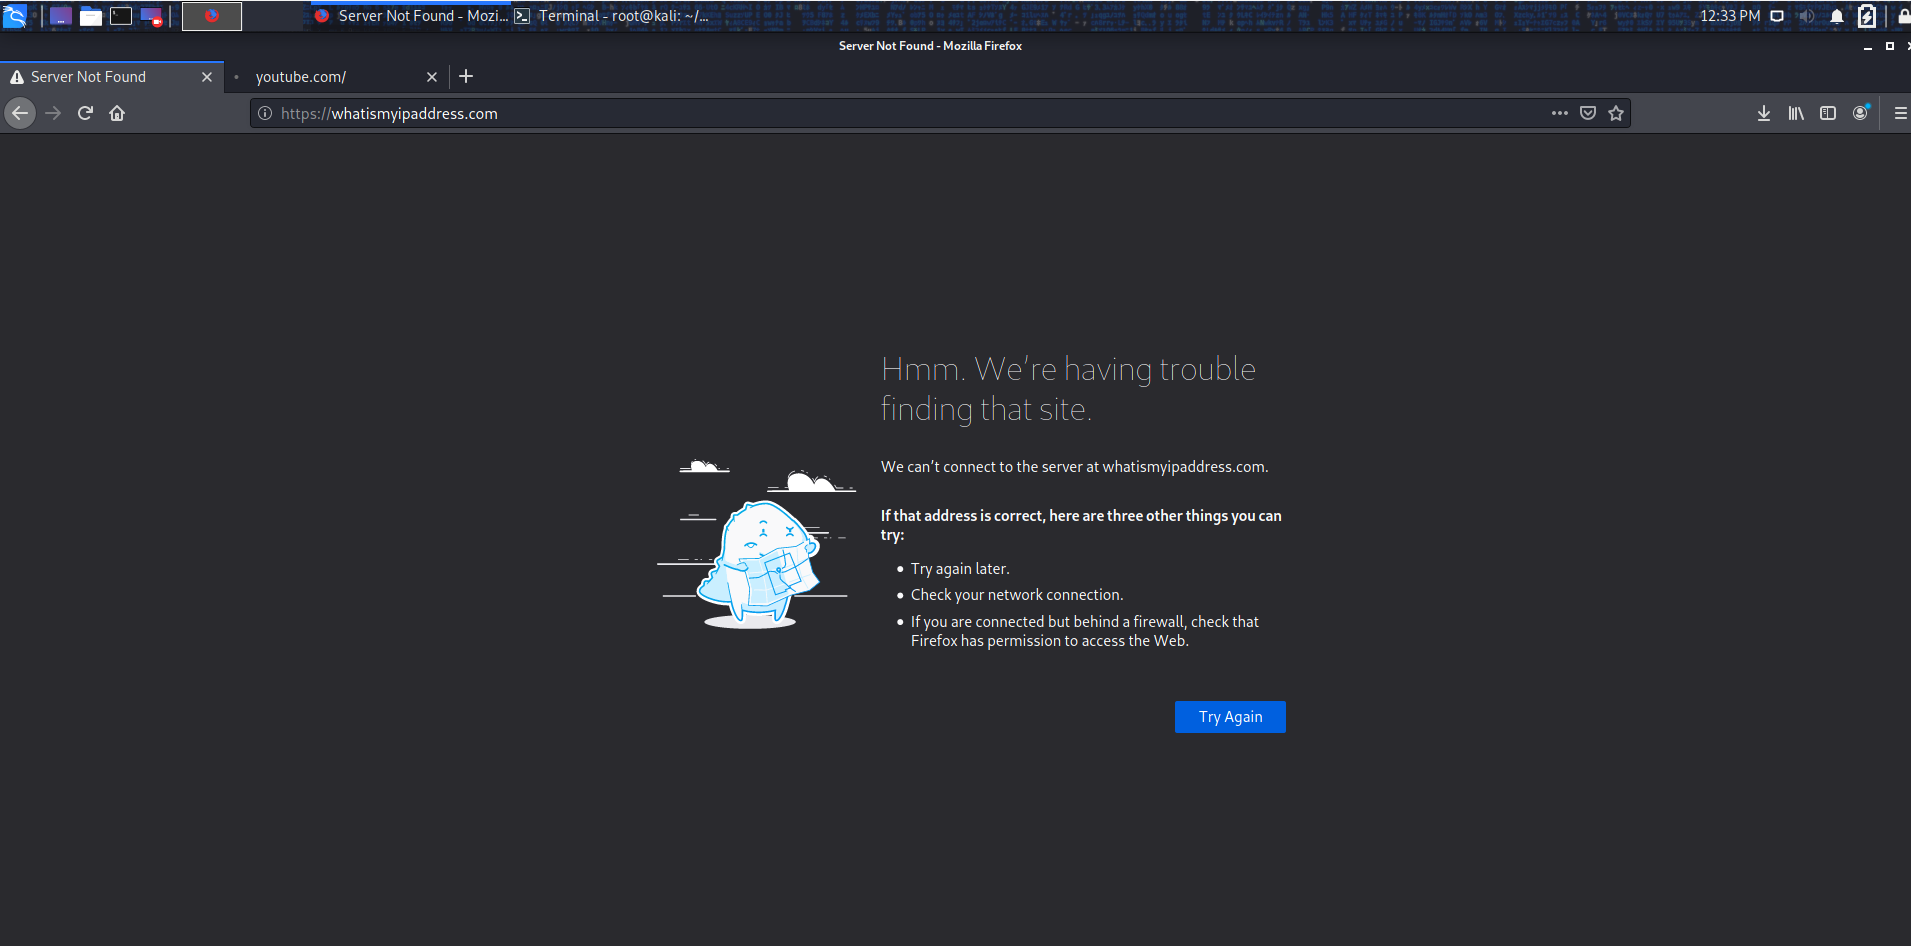Switch to the Terminal root@kali taskbar window
The height and width of the screenshot is (946, 1911).
612,16
